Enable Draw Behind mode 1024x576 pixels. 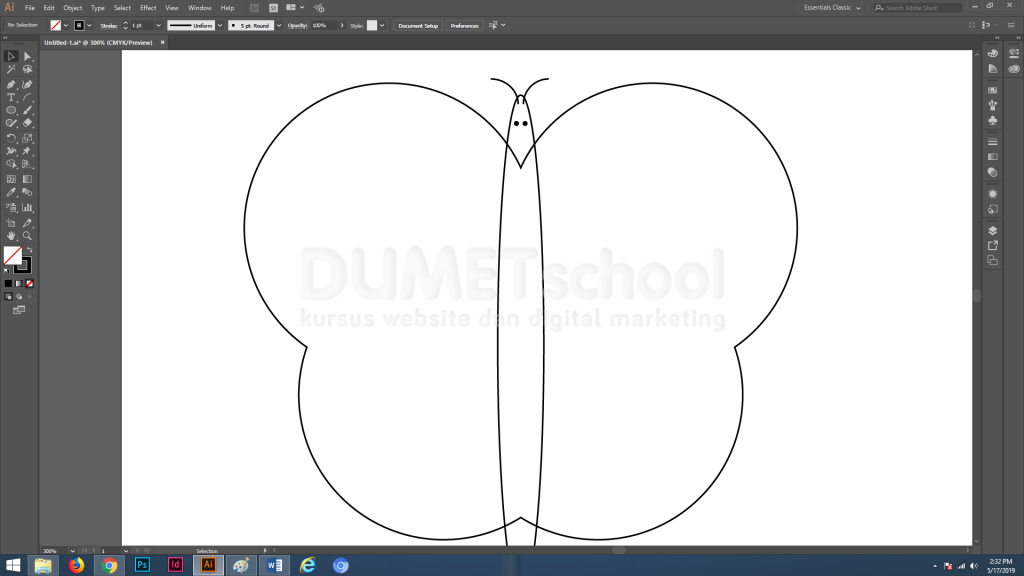19,296
